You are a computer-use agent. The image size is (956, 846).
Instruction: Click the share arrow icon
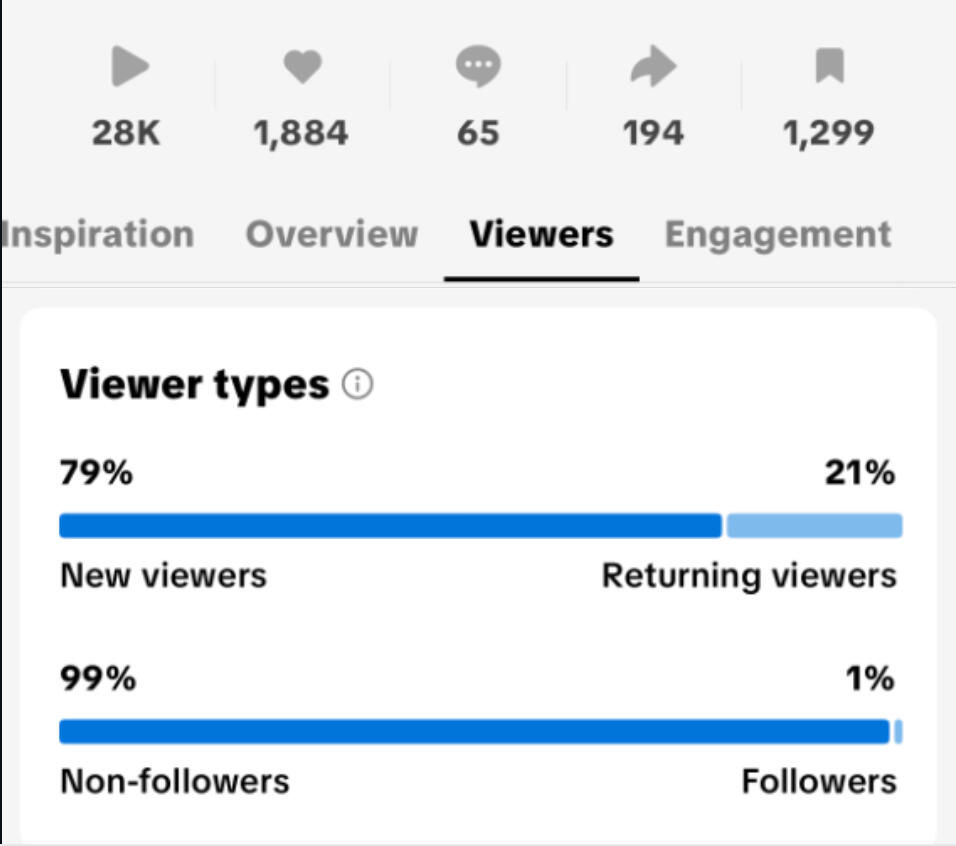coord(654,68)
